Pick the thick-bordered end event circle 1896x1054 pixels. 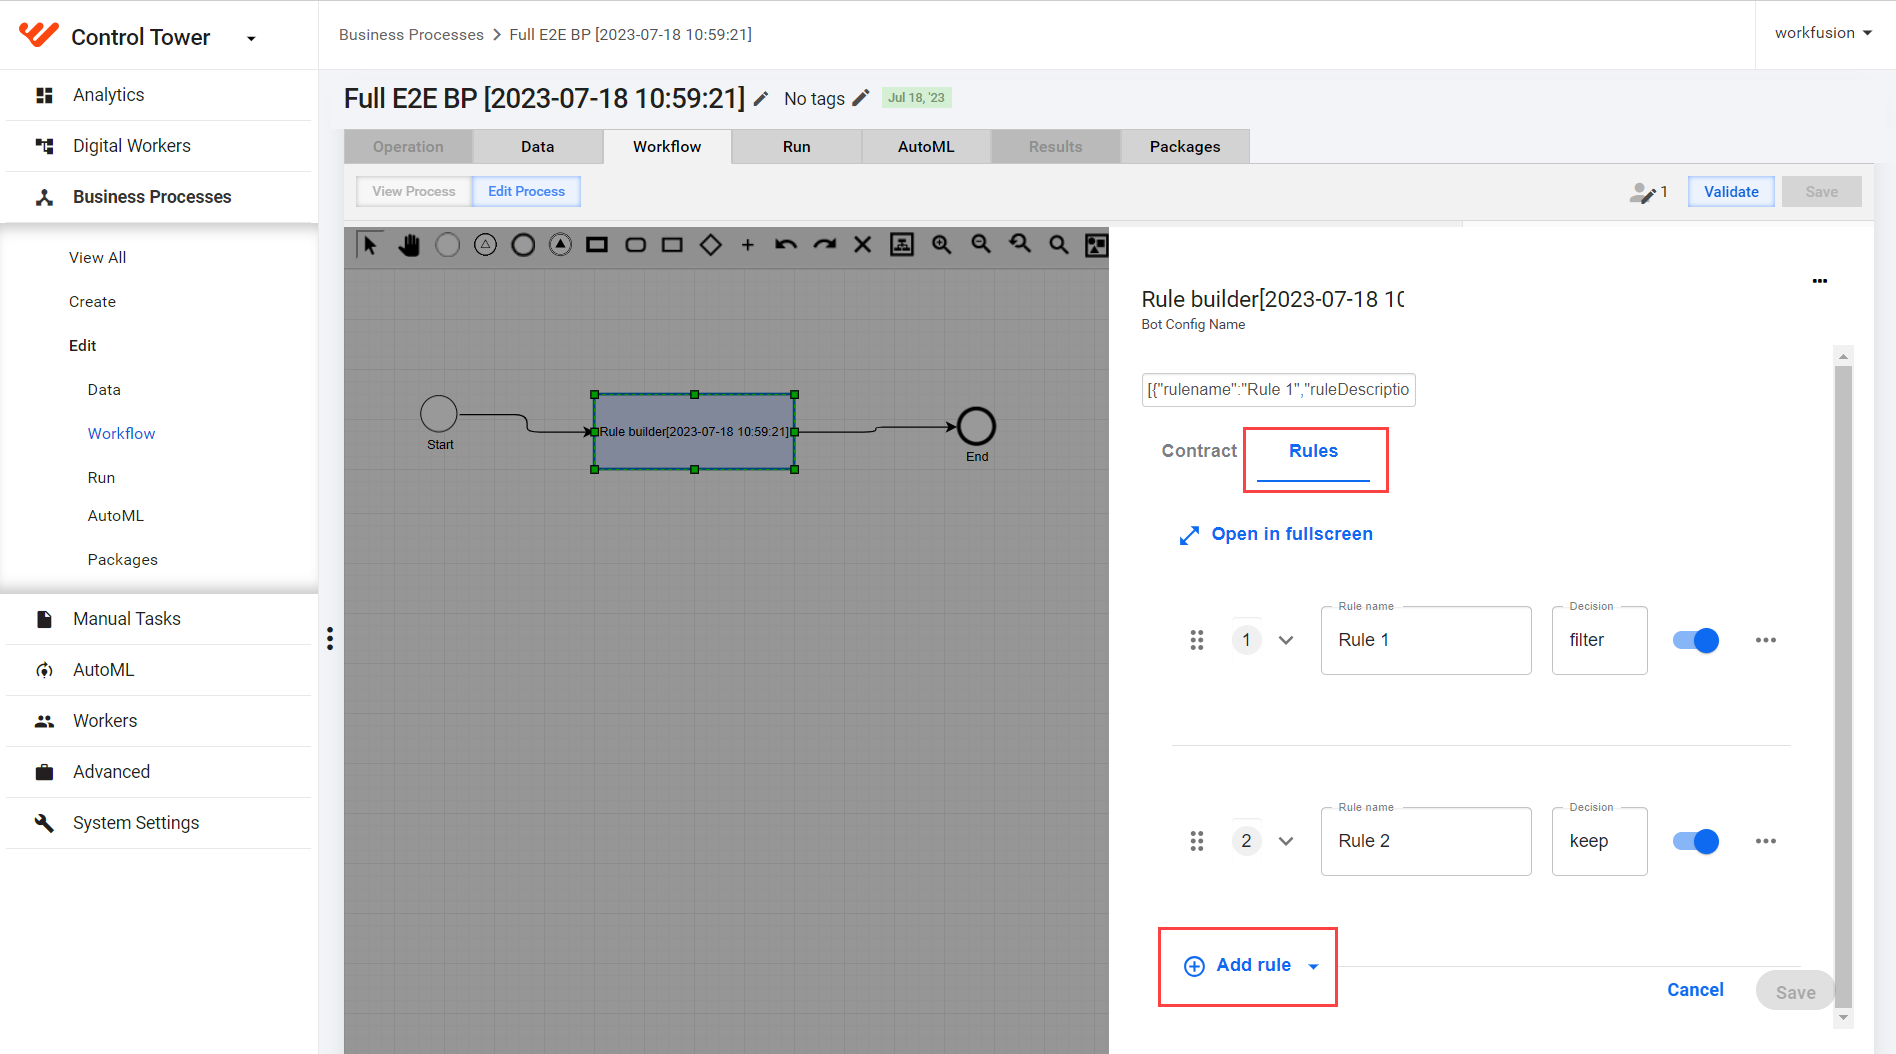[x=523, y=245]
